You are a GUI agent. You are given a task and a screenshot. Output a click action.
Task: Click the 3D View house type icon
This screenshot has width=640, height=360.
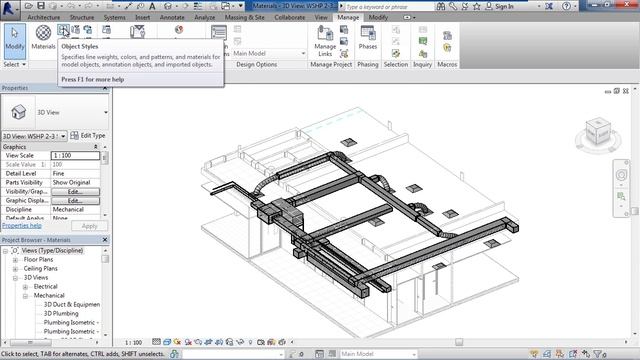[18, 112]
